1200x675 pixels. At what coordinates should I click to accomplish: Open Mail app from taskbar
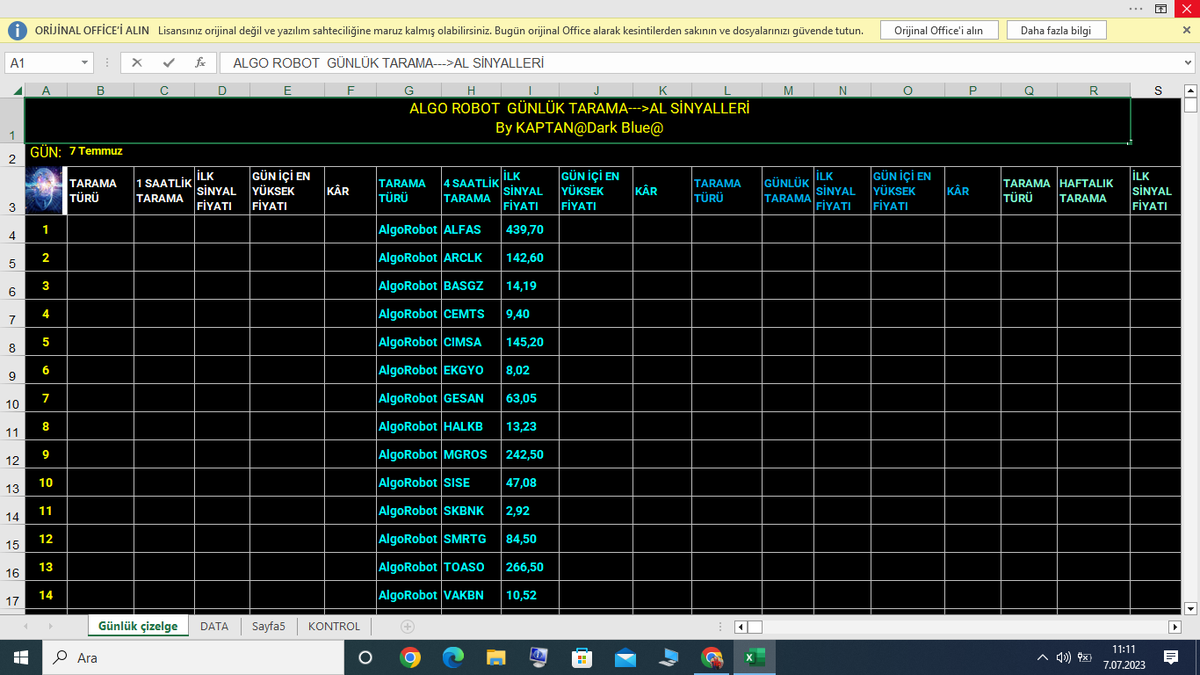pos(625,657)
